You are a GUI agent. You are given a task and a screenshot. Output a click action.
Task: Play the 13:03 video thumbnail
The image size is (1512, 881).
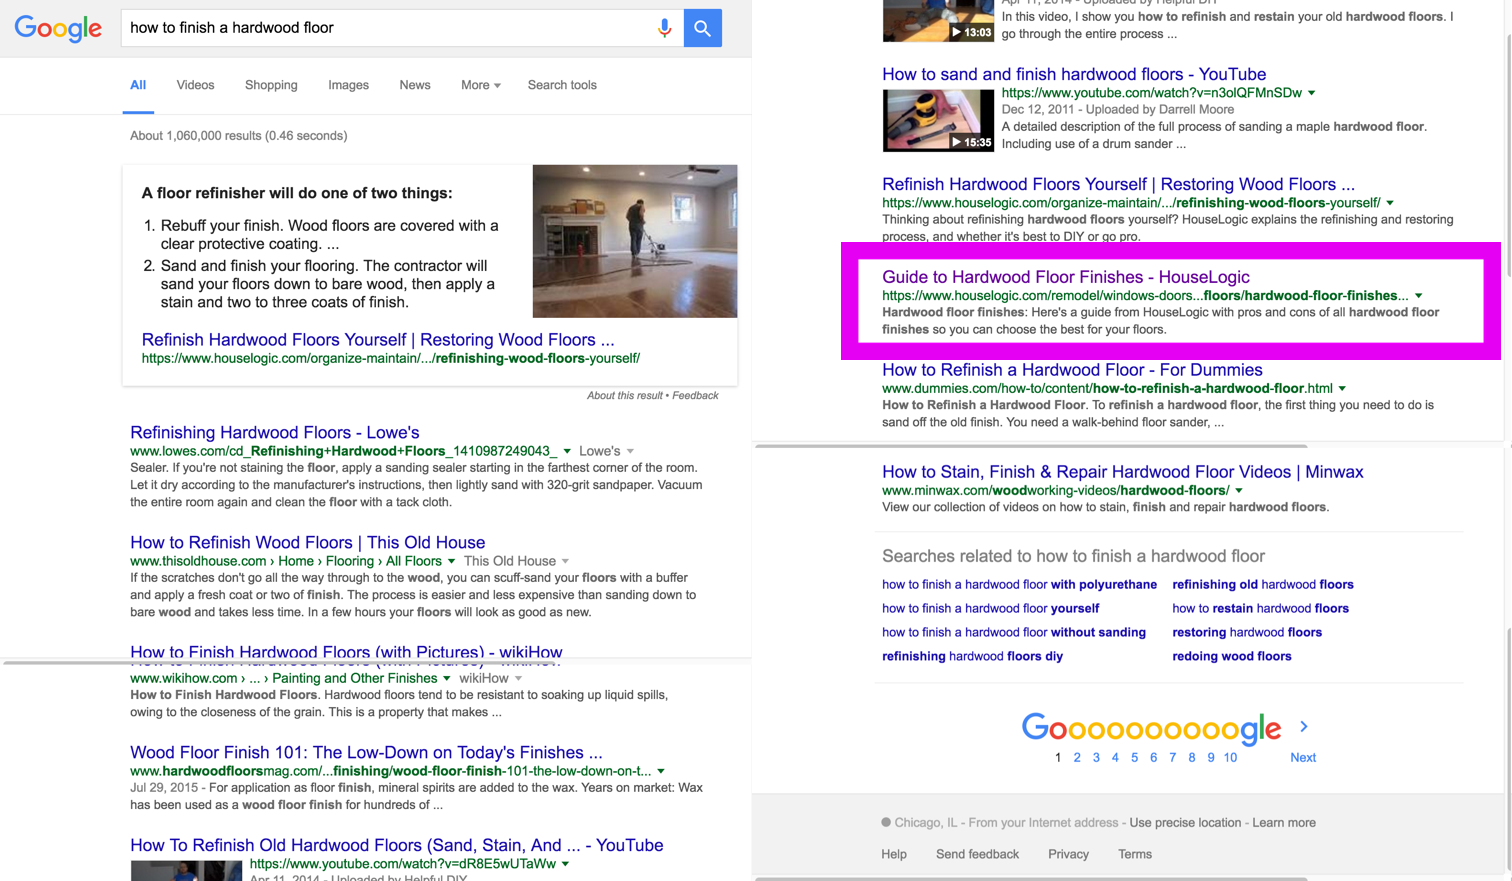[x=938, y=20]
